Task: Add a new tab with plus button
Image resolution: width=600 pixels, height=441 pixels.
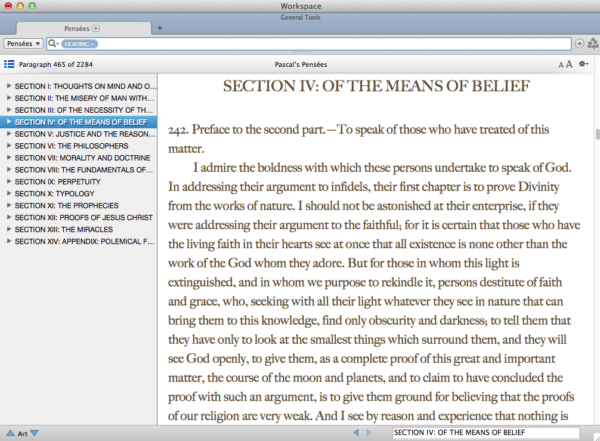Action: [x=160, y=28]
